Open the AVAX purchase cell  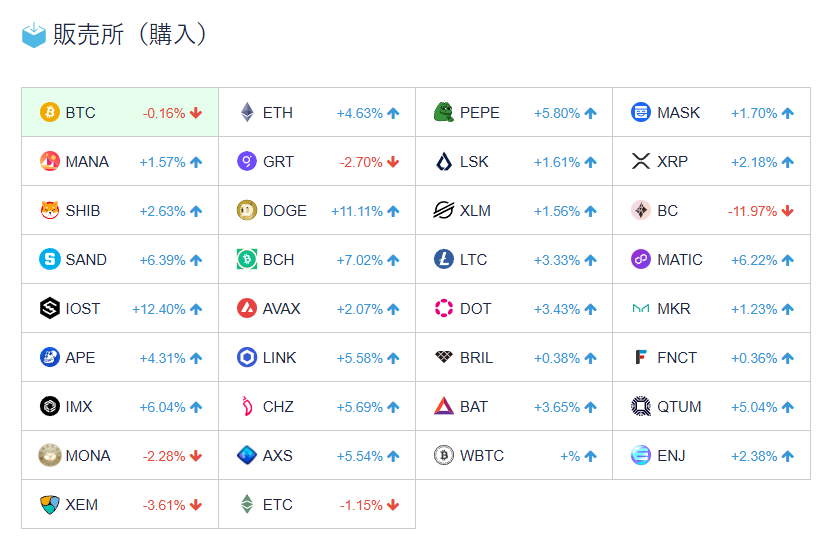pyautogui.click(x=317, y=308)
